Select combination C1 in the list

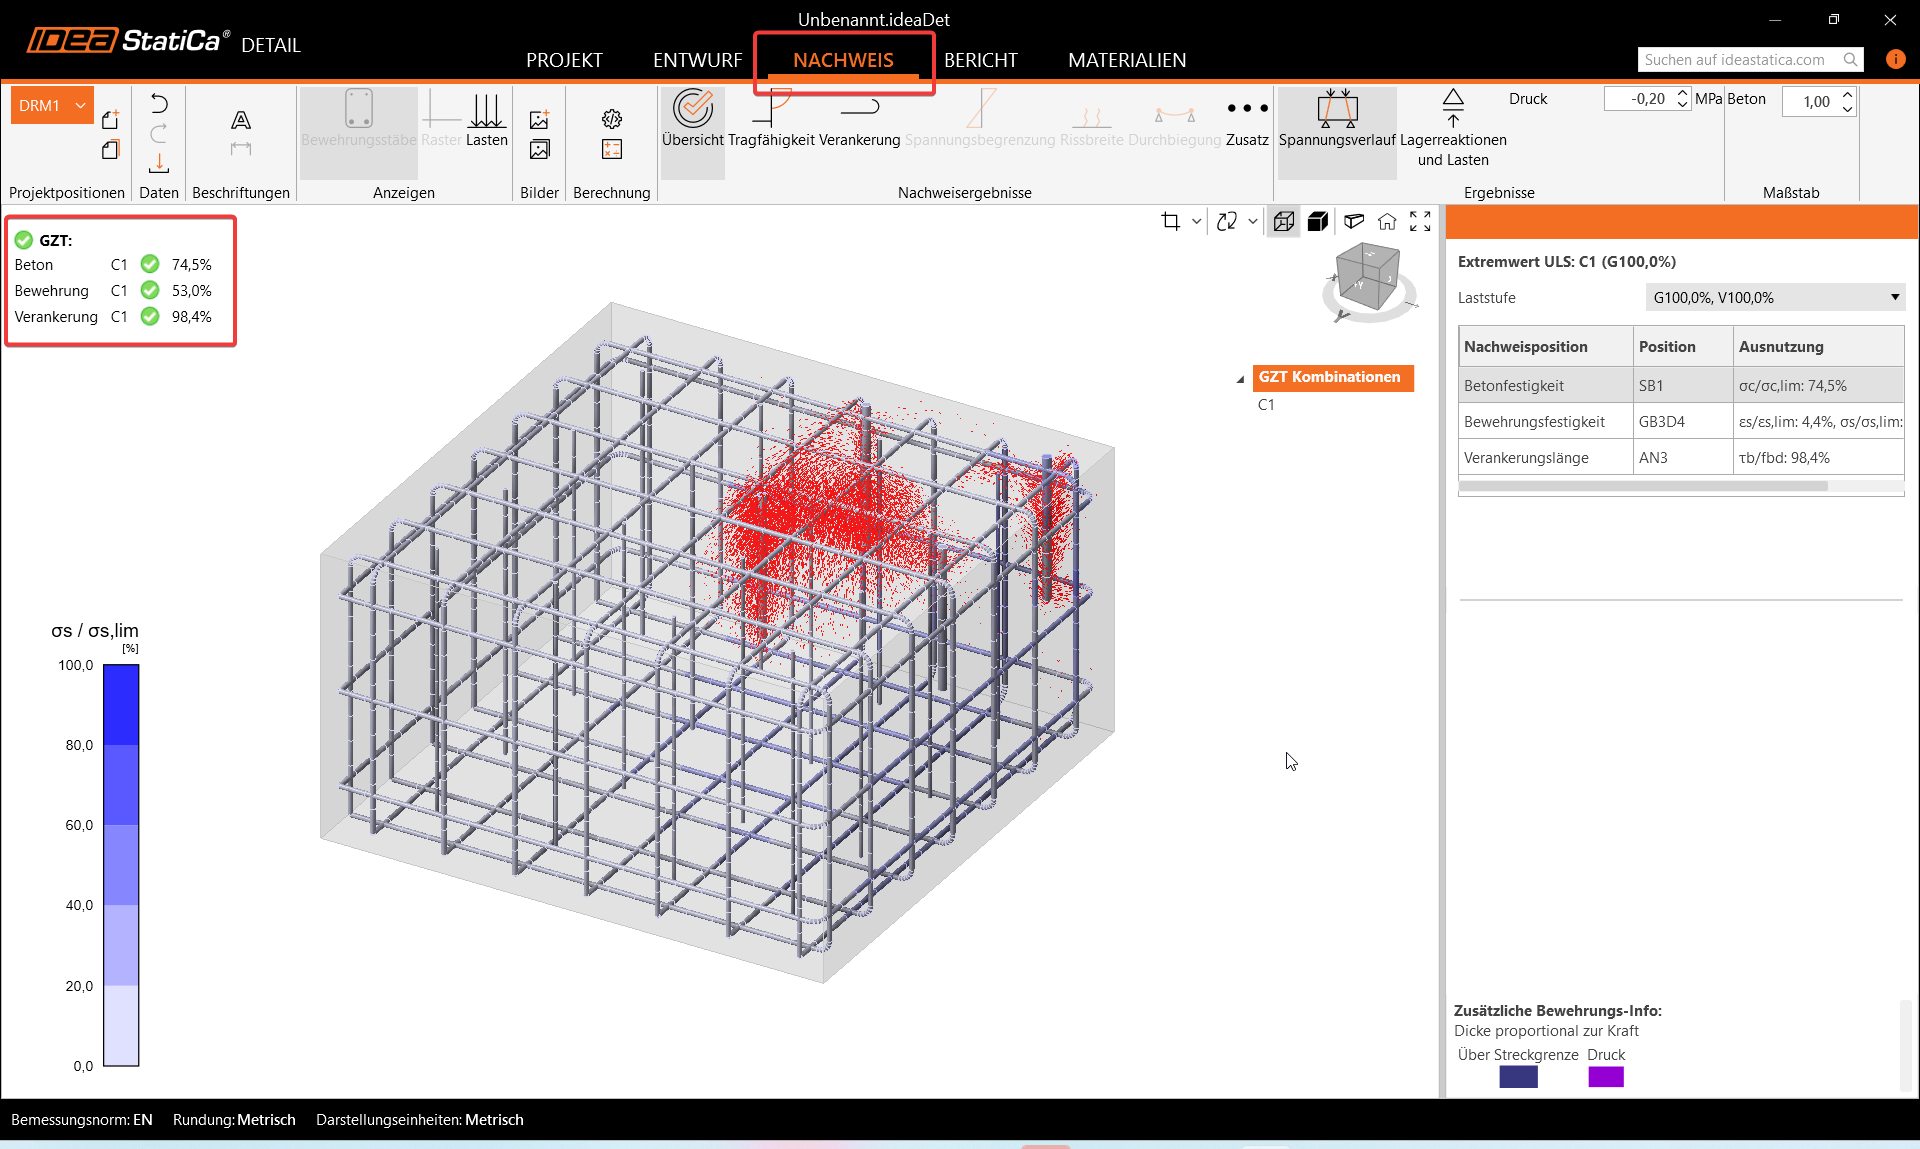coord(1266,405)
